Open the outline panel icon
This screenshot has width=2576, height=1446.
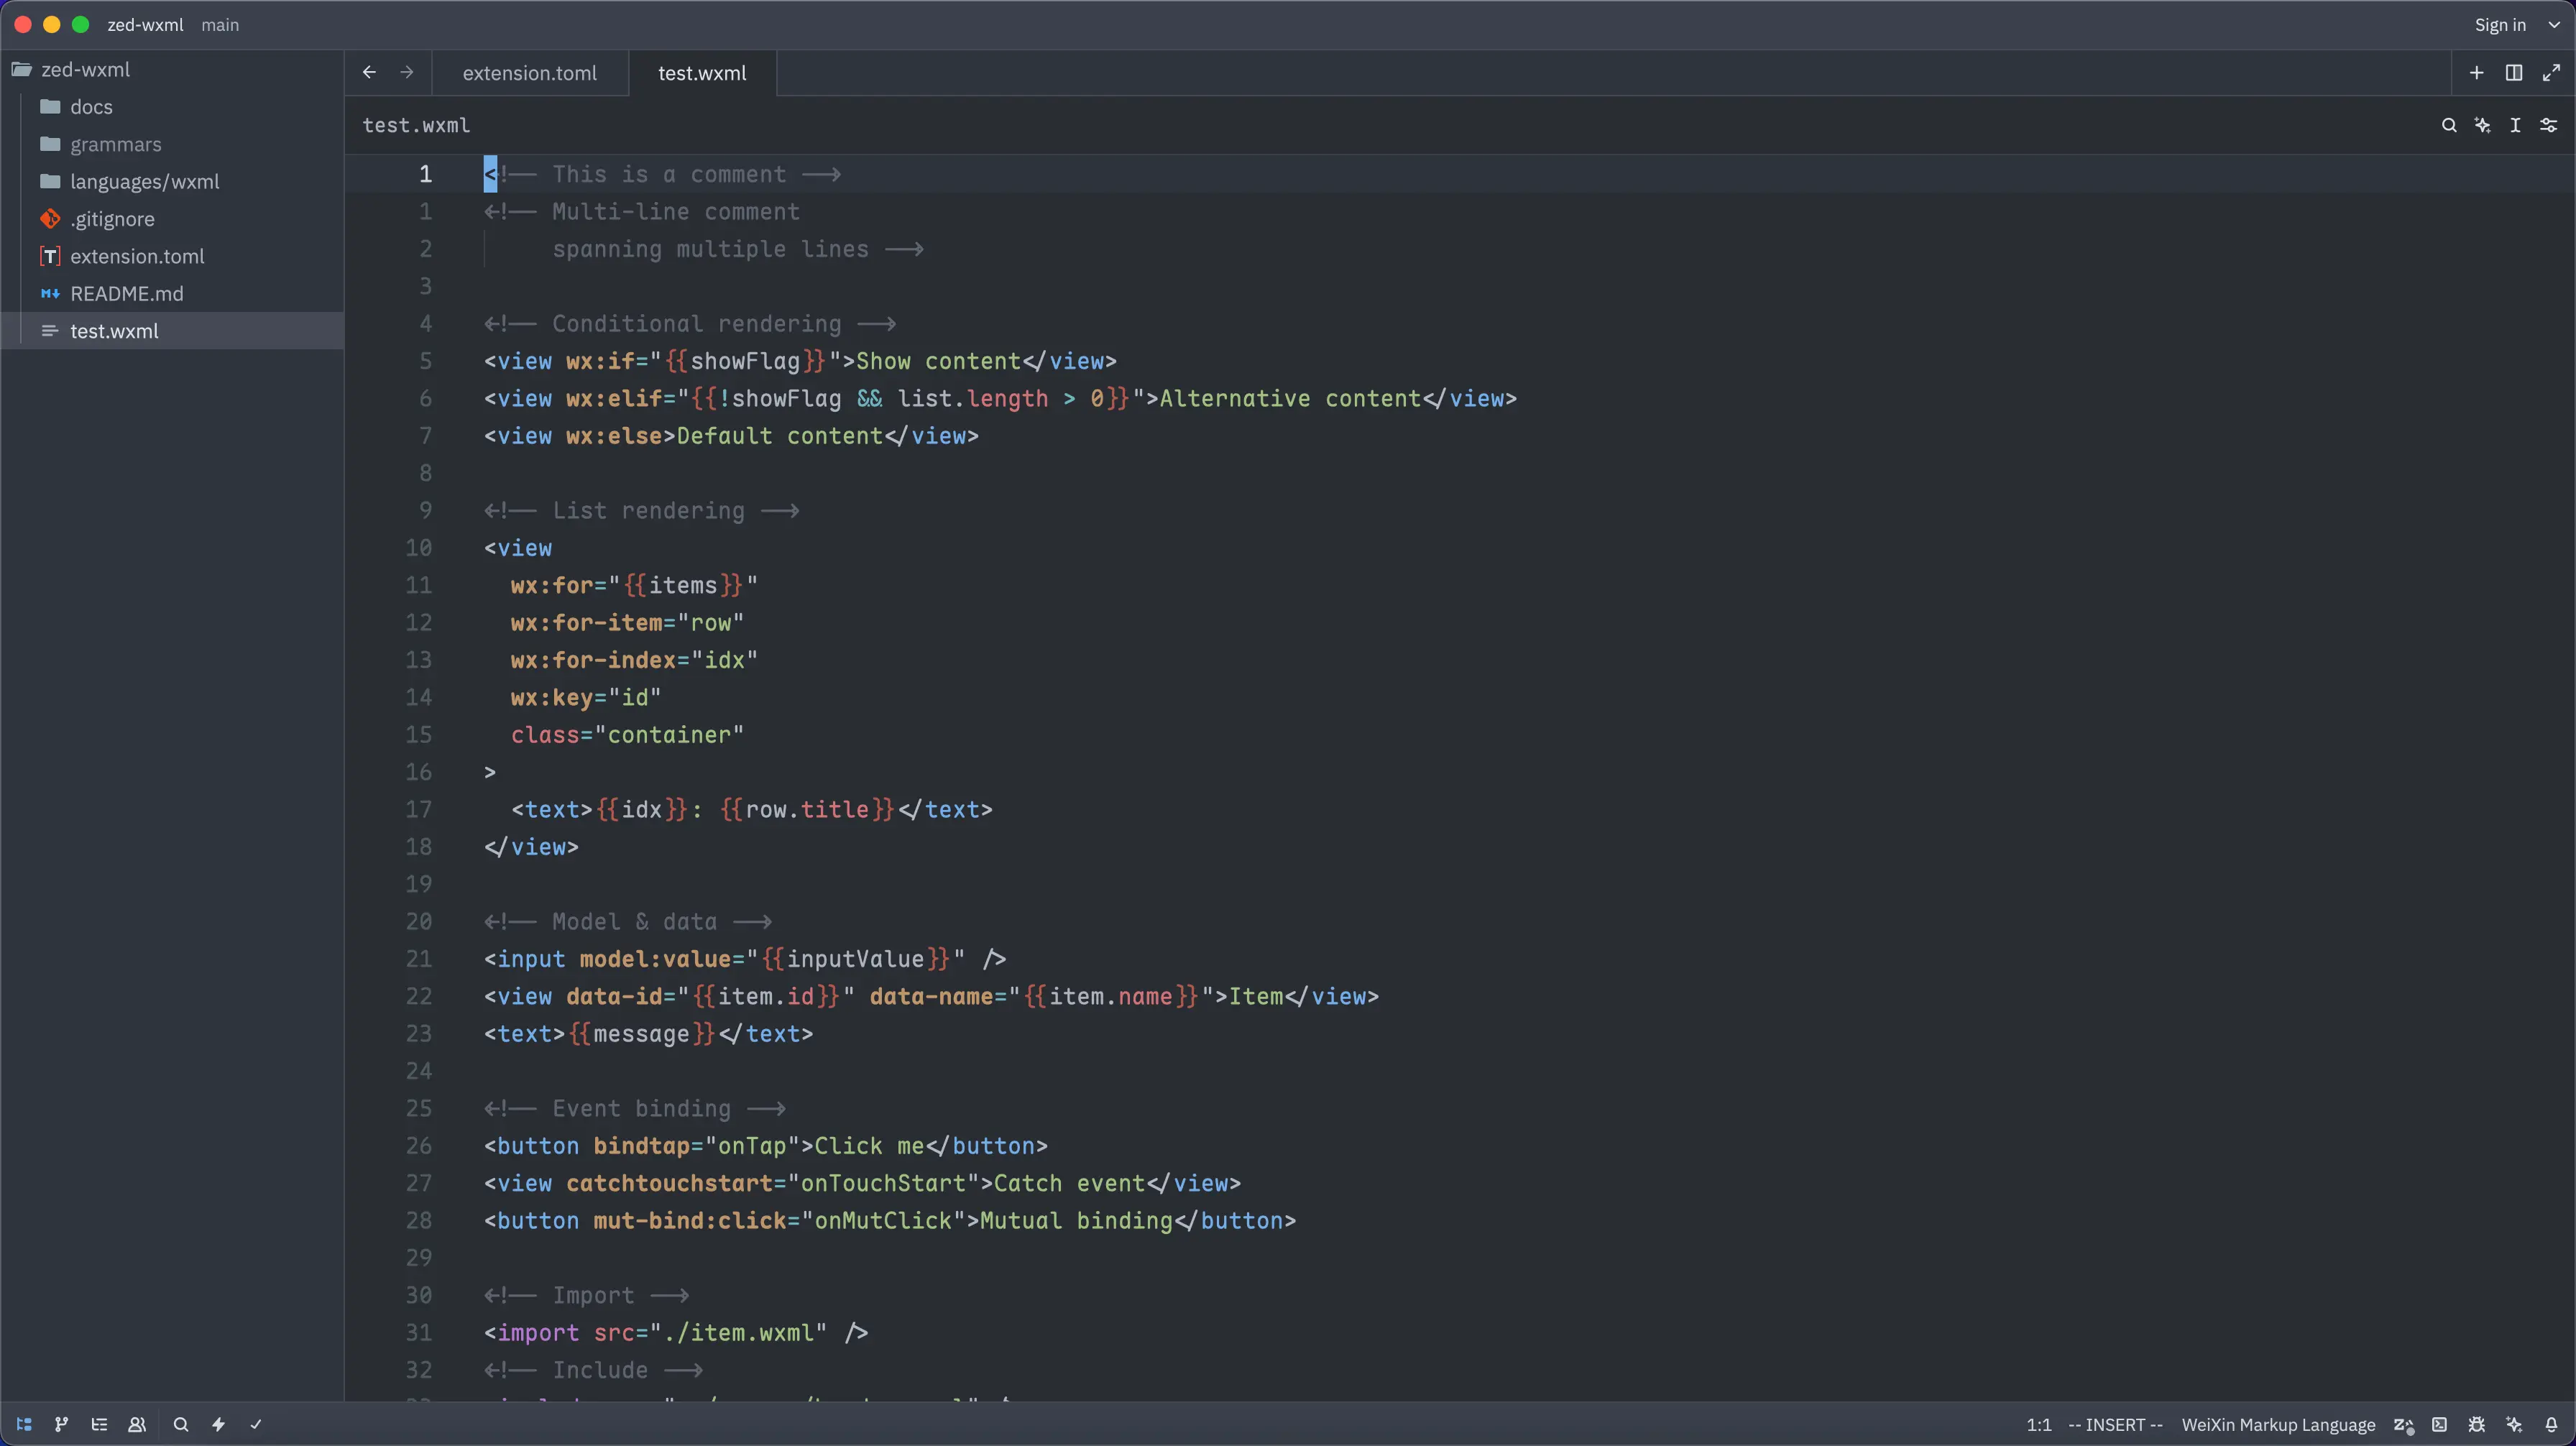pyautogui.click(x=99, y=1424)
